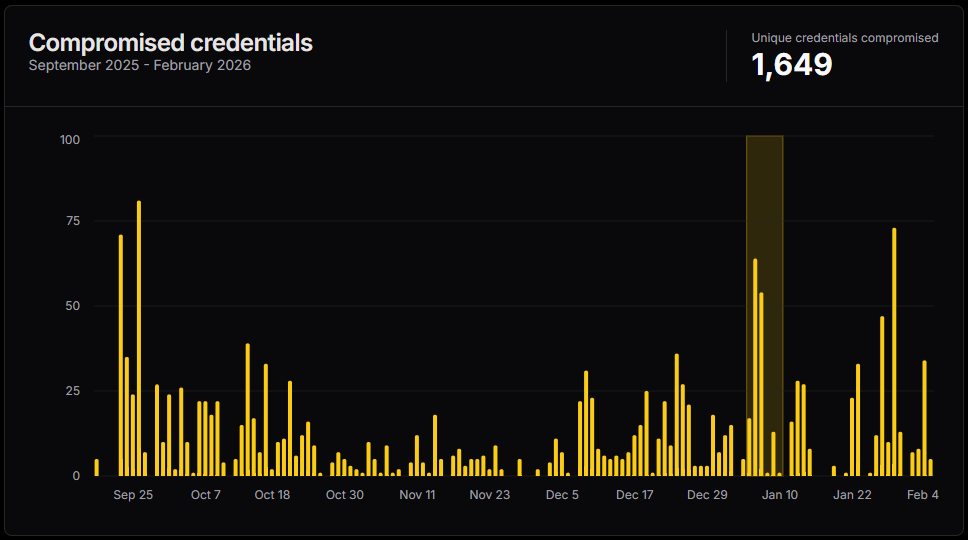This screenshot has width=968, height=540.
Task: Select the Dec 5 date tick label
Action: tap(562, 495)
